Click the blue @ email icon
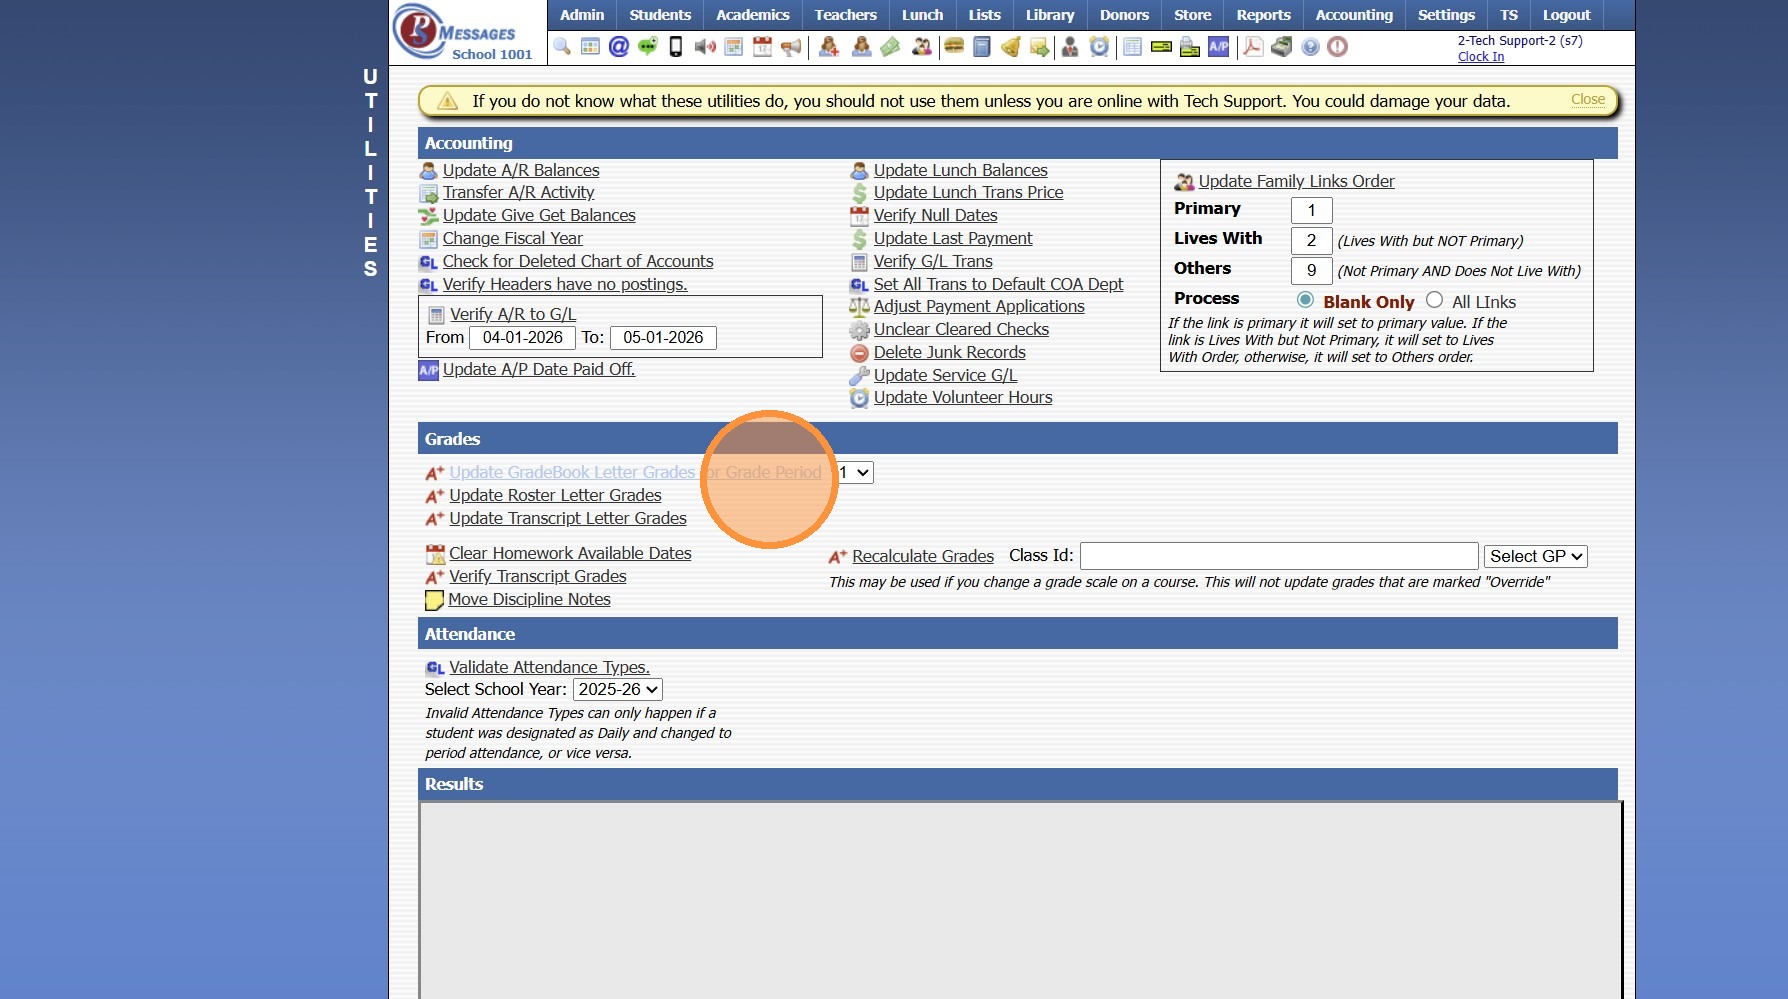This screenshot has width=1788, height=999. (619, 47)
